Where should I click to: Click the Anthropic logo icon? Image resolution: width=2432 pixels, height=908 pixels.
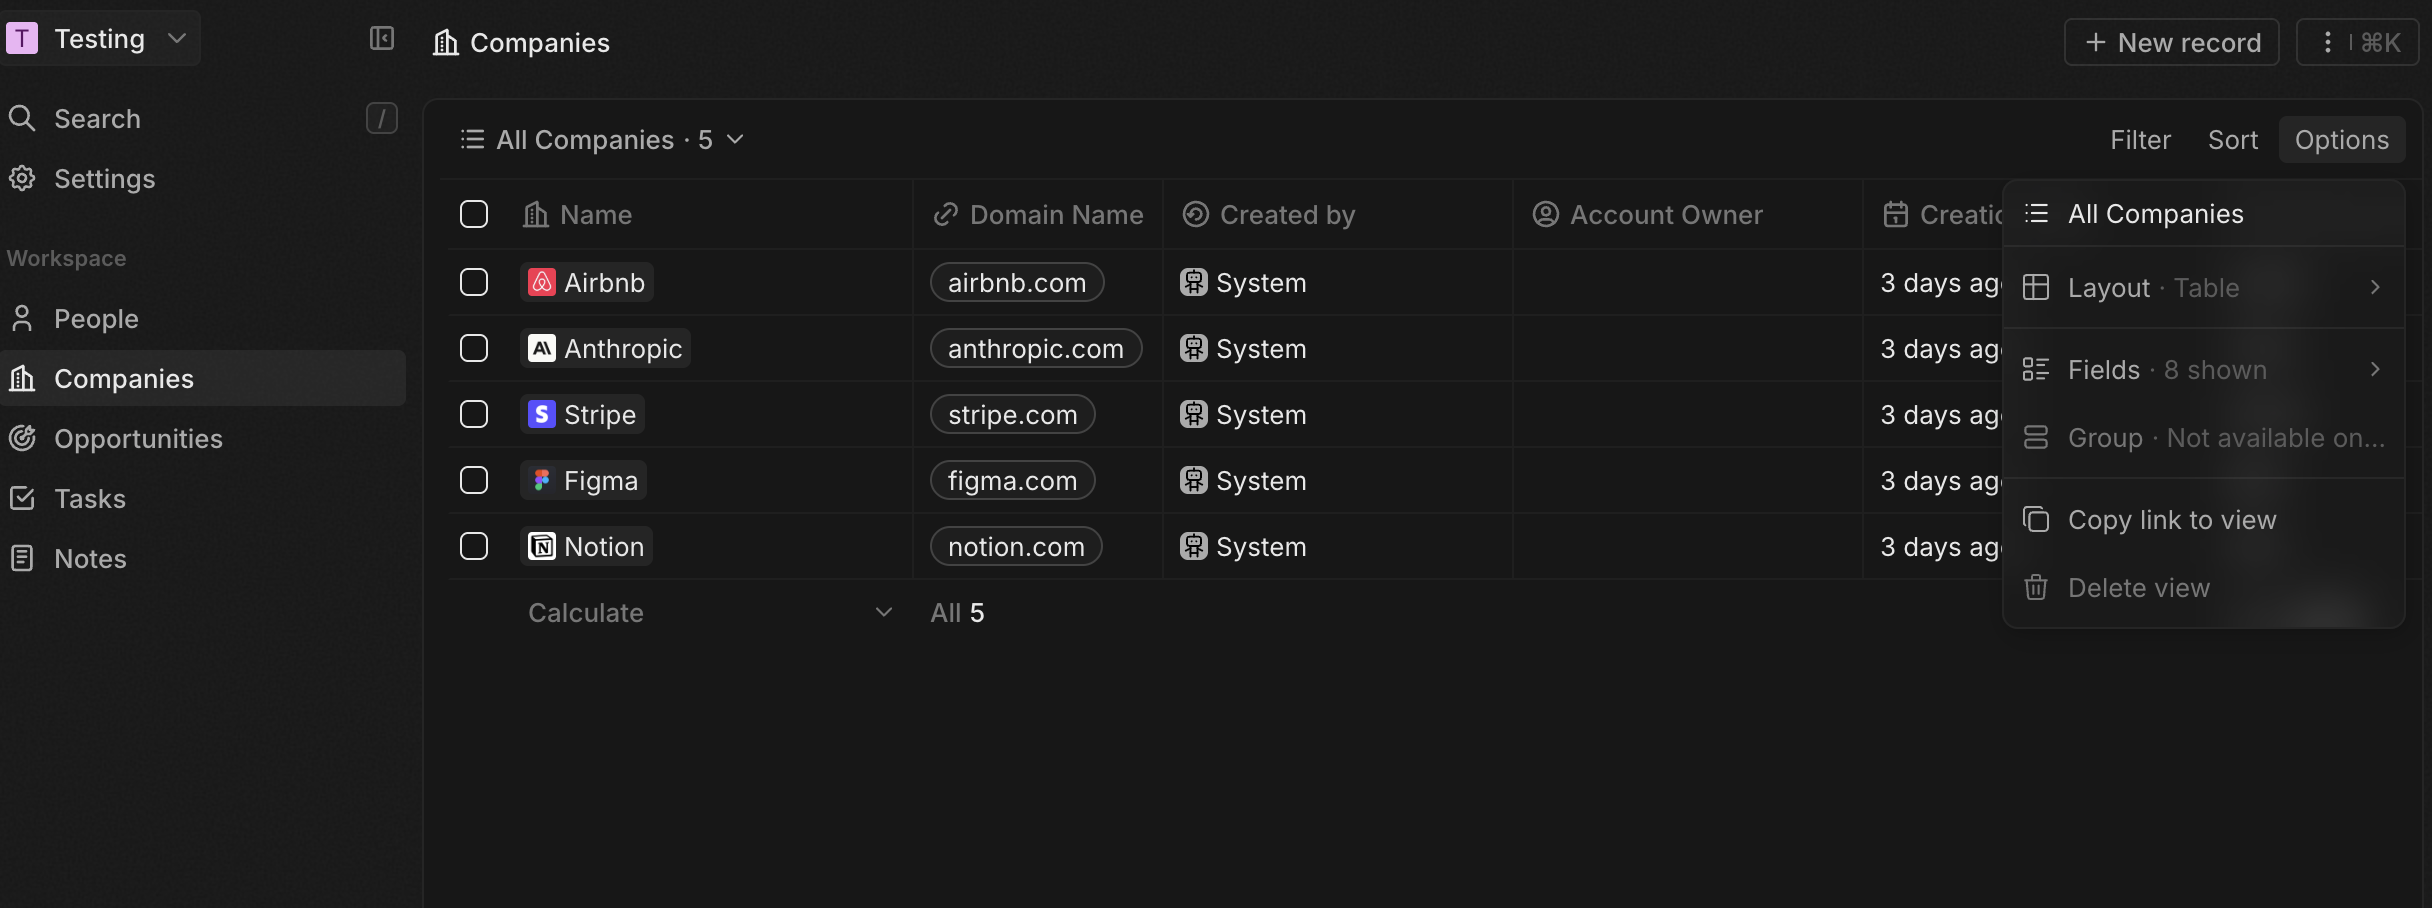tap(541, 348)
